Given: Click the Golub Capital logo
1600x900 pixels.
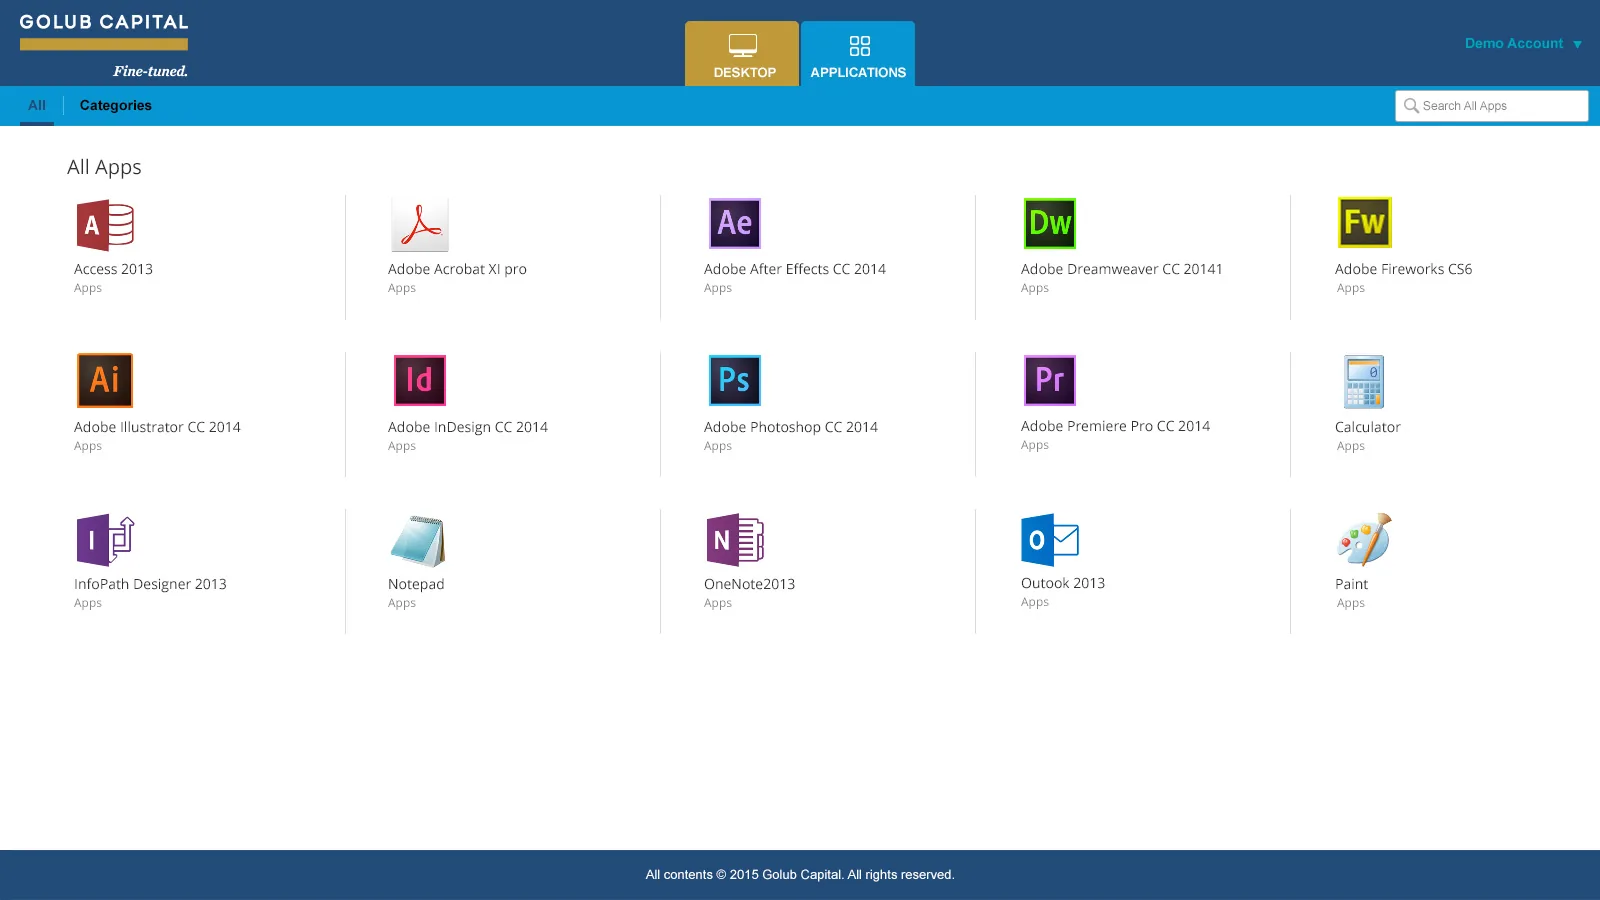Looking at the screenshot, I should (x=104, y=45).
